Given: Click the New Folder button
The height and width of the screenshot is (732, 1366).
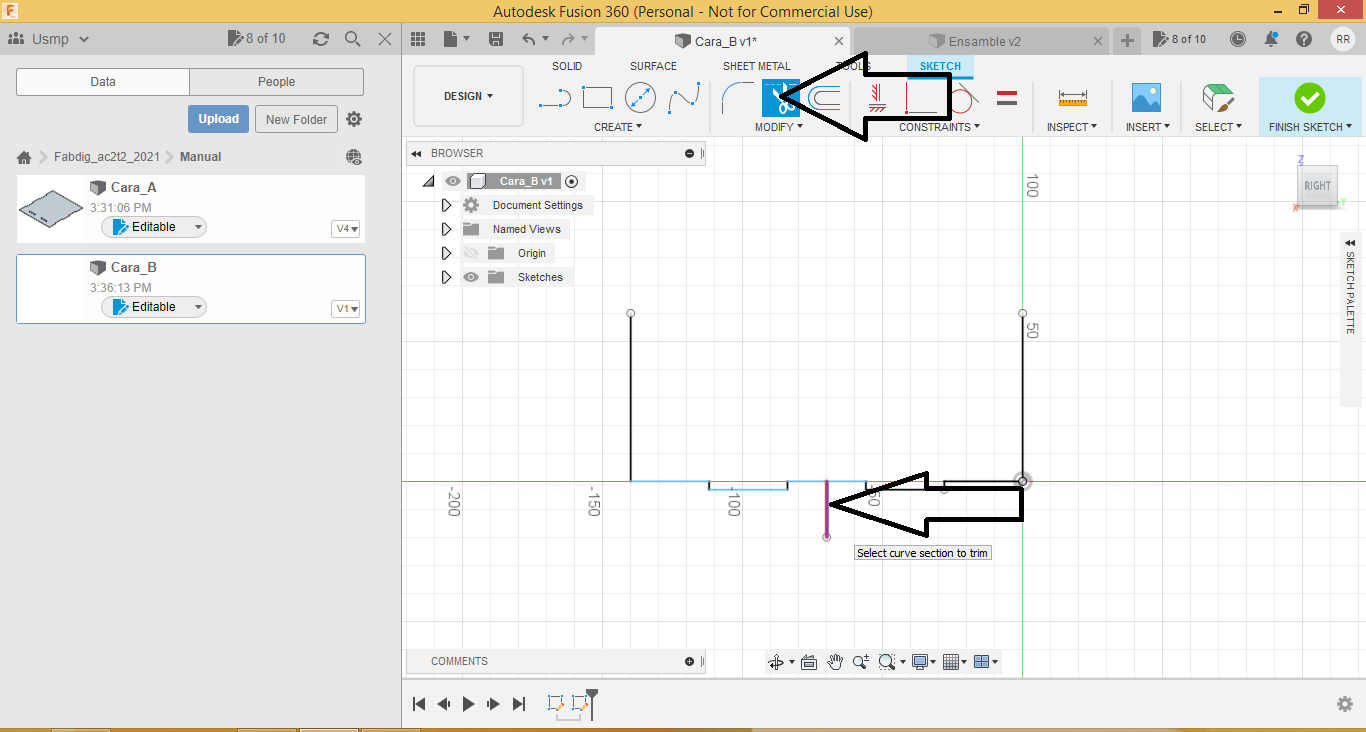Looking at the screenshot, I should tap(297, 119).
